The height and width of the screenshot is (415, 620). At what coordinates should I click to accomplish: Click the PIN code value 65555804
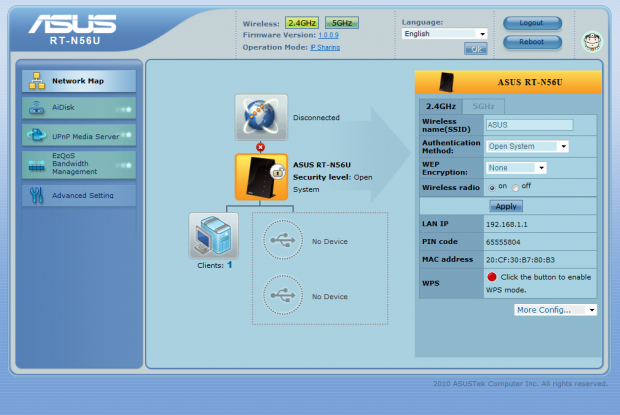click(x=503, y=242)
